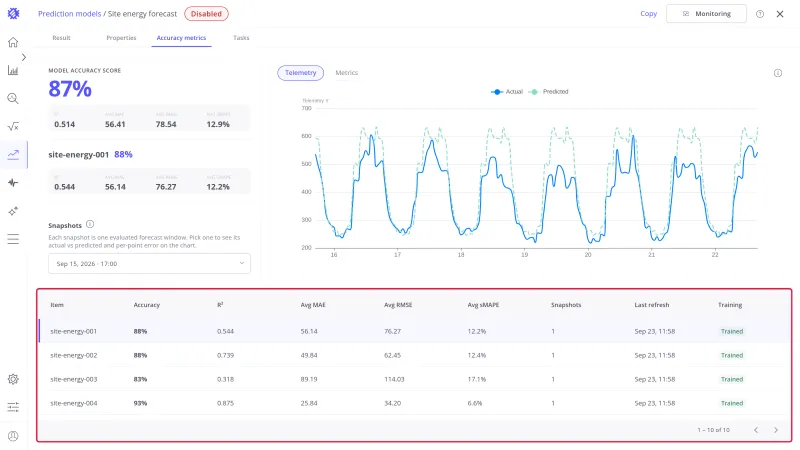The width and height of the screenshot is (800, 450).
Task: Switch to the Result tab
Action: tap(61, 38)
